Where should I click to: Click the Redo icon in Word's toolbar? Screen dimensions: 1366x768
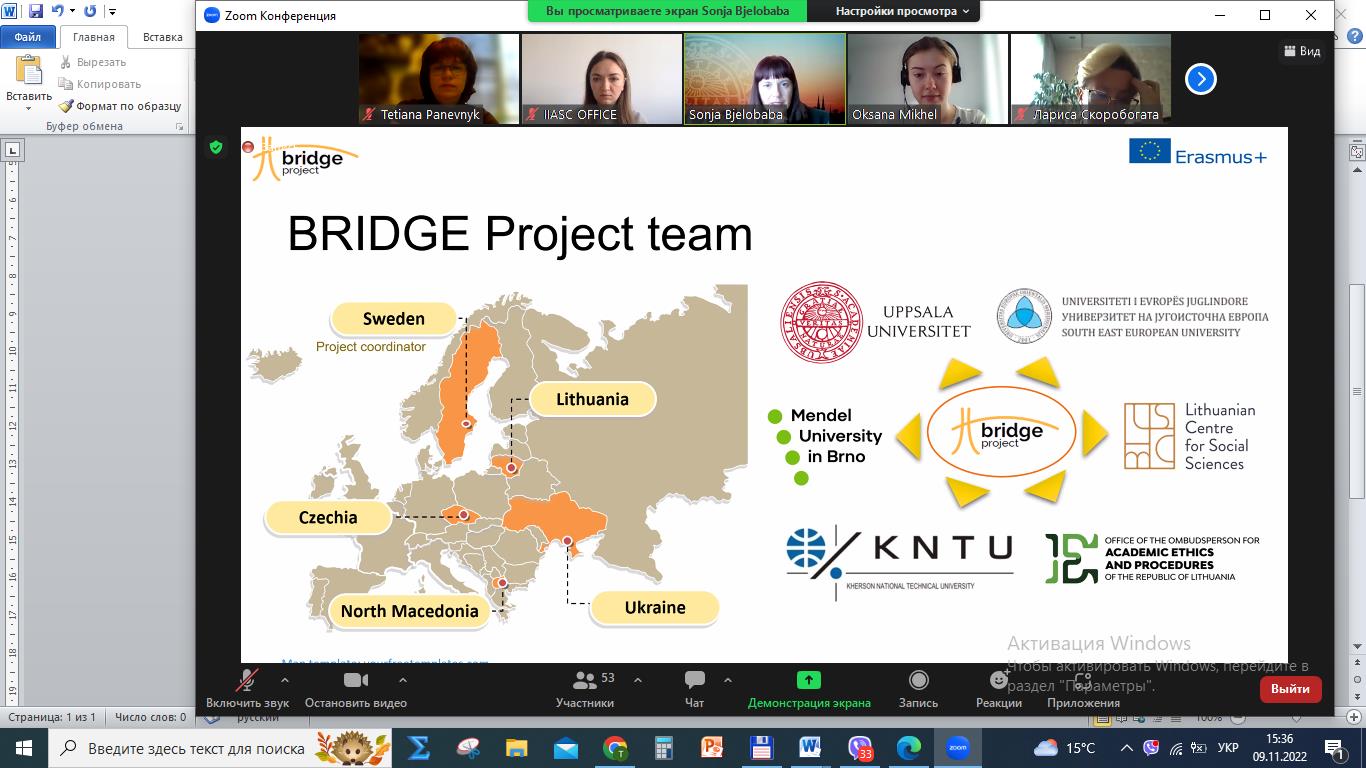pyautogui.click(x=90, y=12)
